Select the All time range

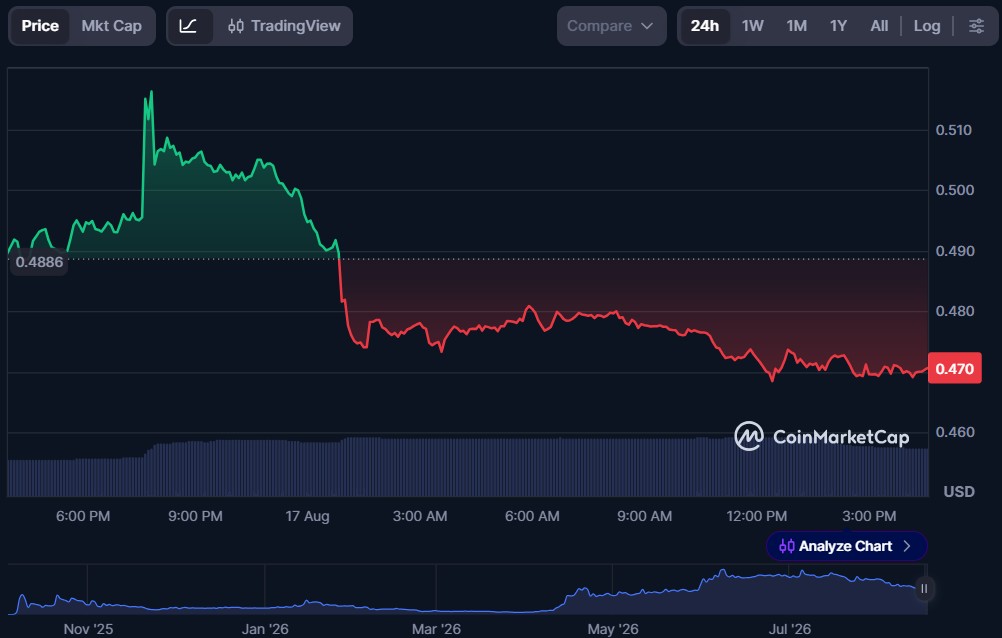coord(879,26)
